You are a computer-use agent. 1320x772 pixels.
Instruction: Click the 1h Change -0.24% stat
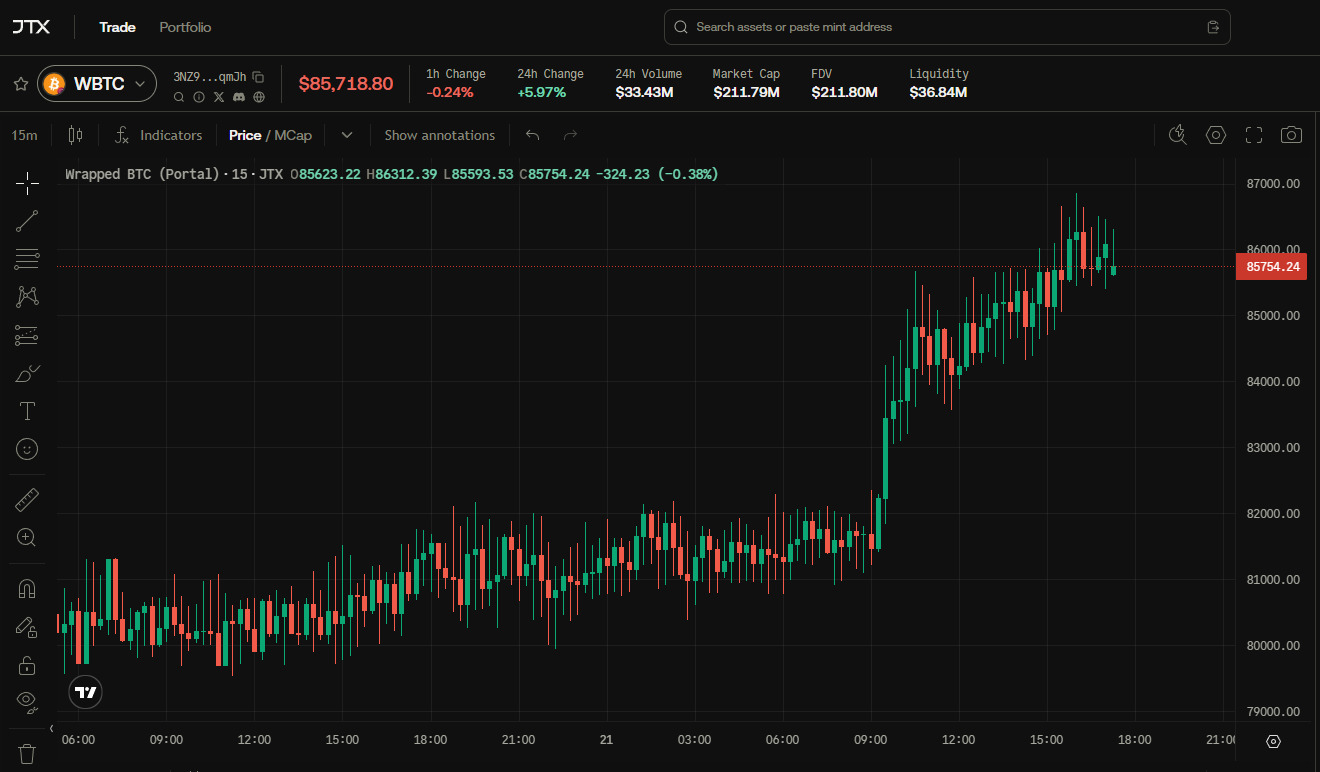456,84
